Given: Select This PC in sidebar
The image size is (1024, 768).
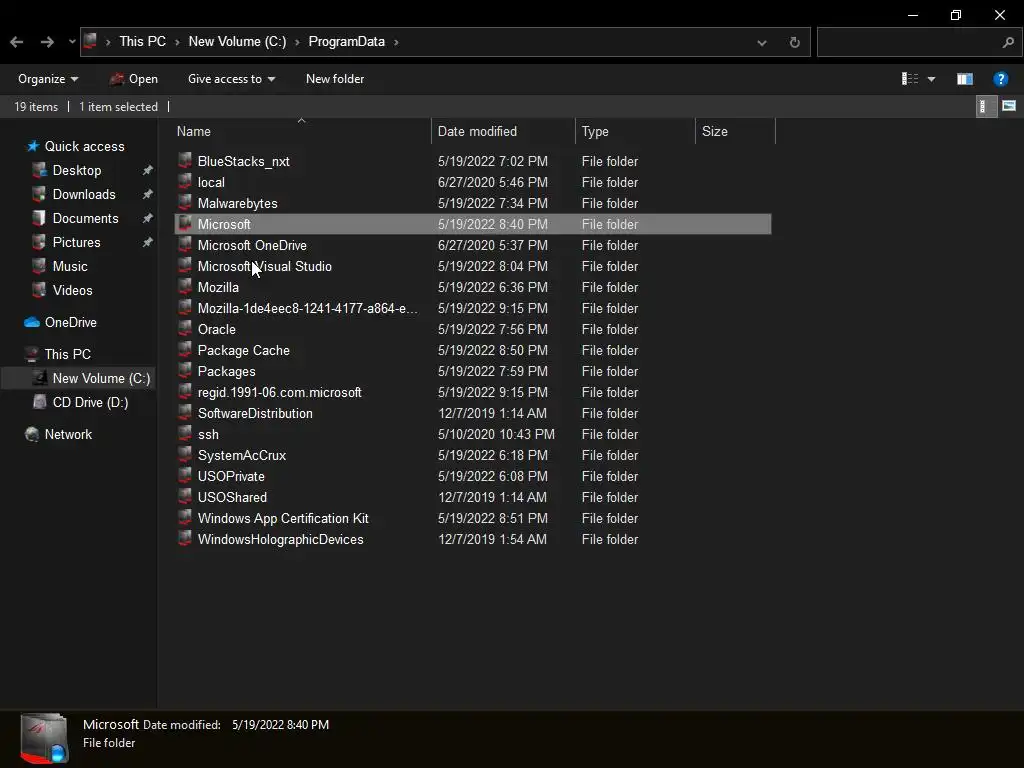Looking at the screenshot, I should (67, 355).
